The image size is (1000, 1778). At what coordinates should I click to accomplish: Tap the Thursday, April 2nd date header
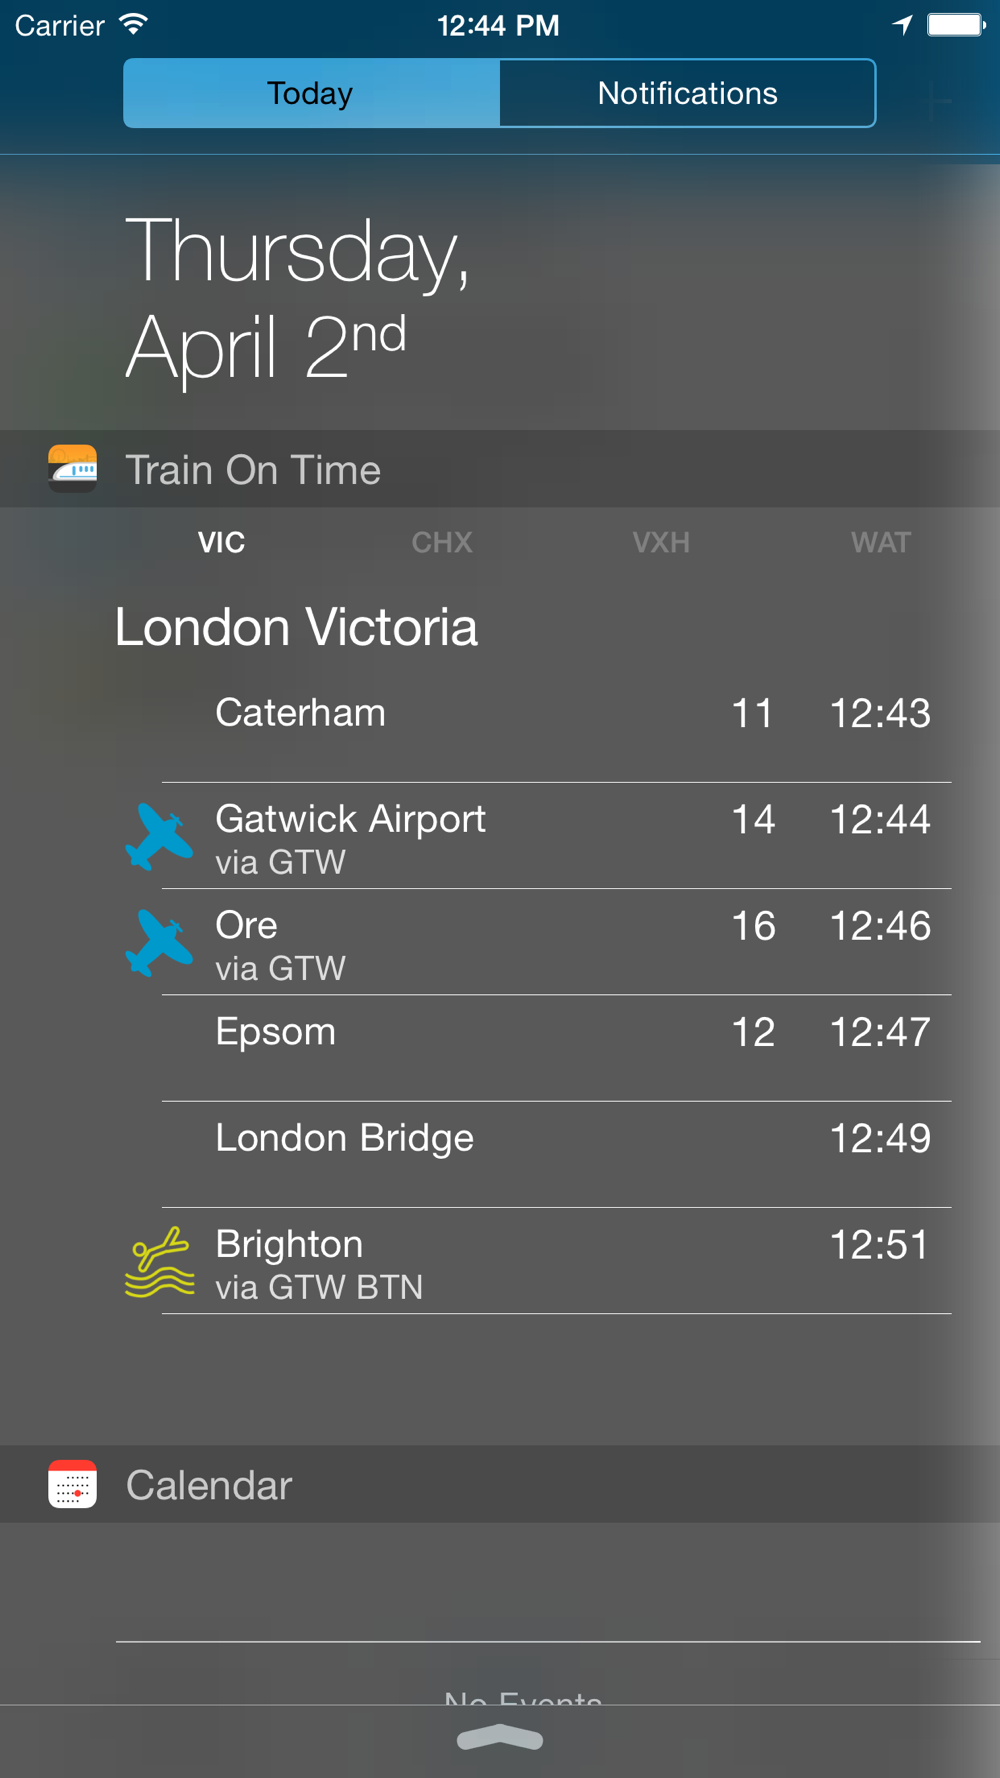click(297, 297)
